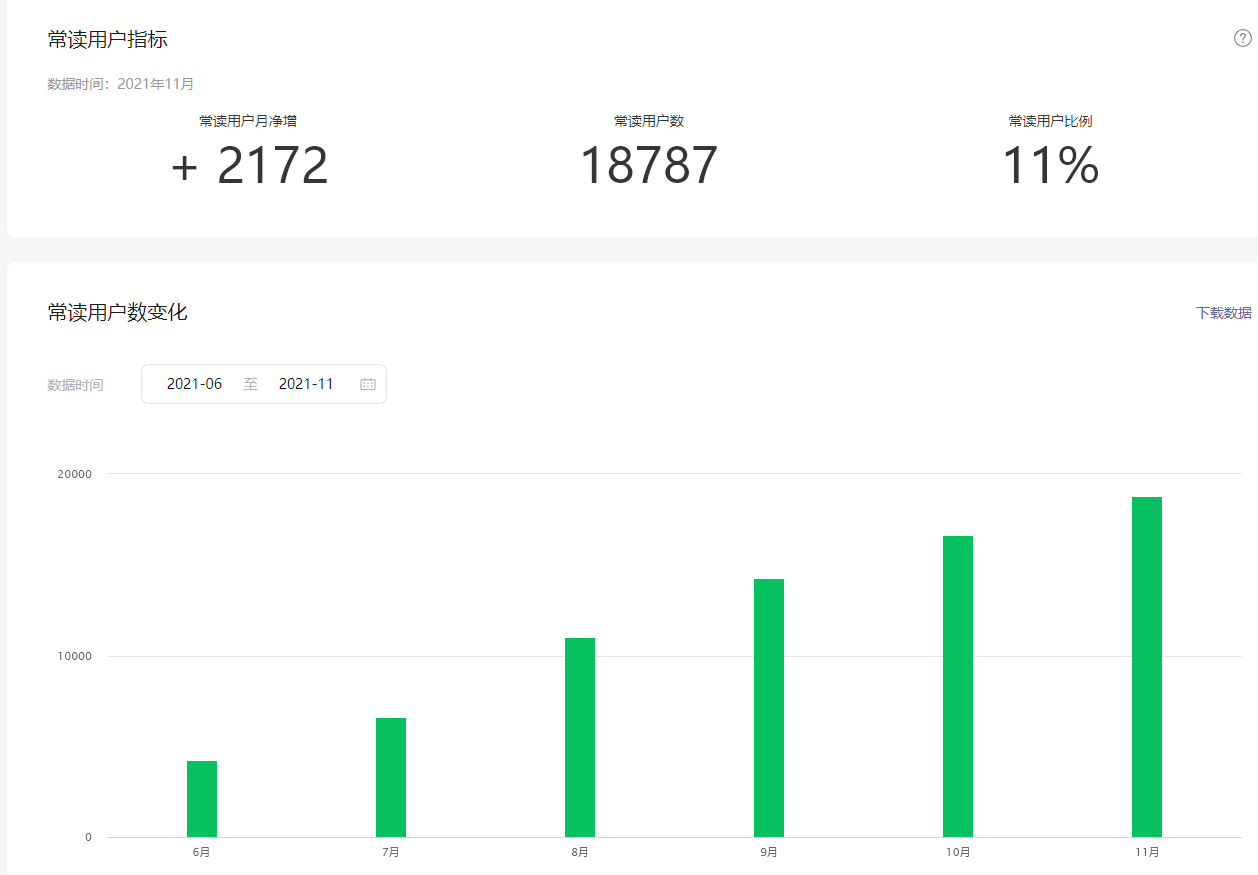Open the calendar icon in date range
This screenshot has width=1258, height=875.
coord(368,384)
